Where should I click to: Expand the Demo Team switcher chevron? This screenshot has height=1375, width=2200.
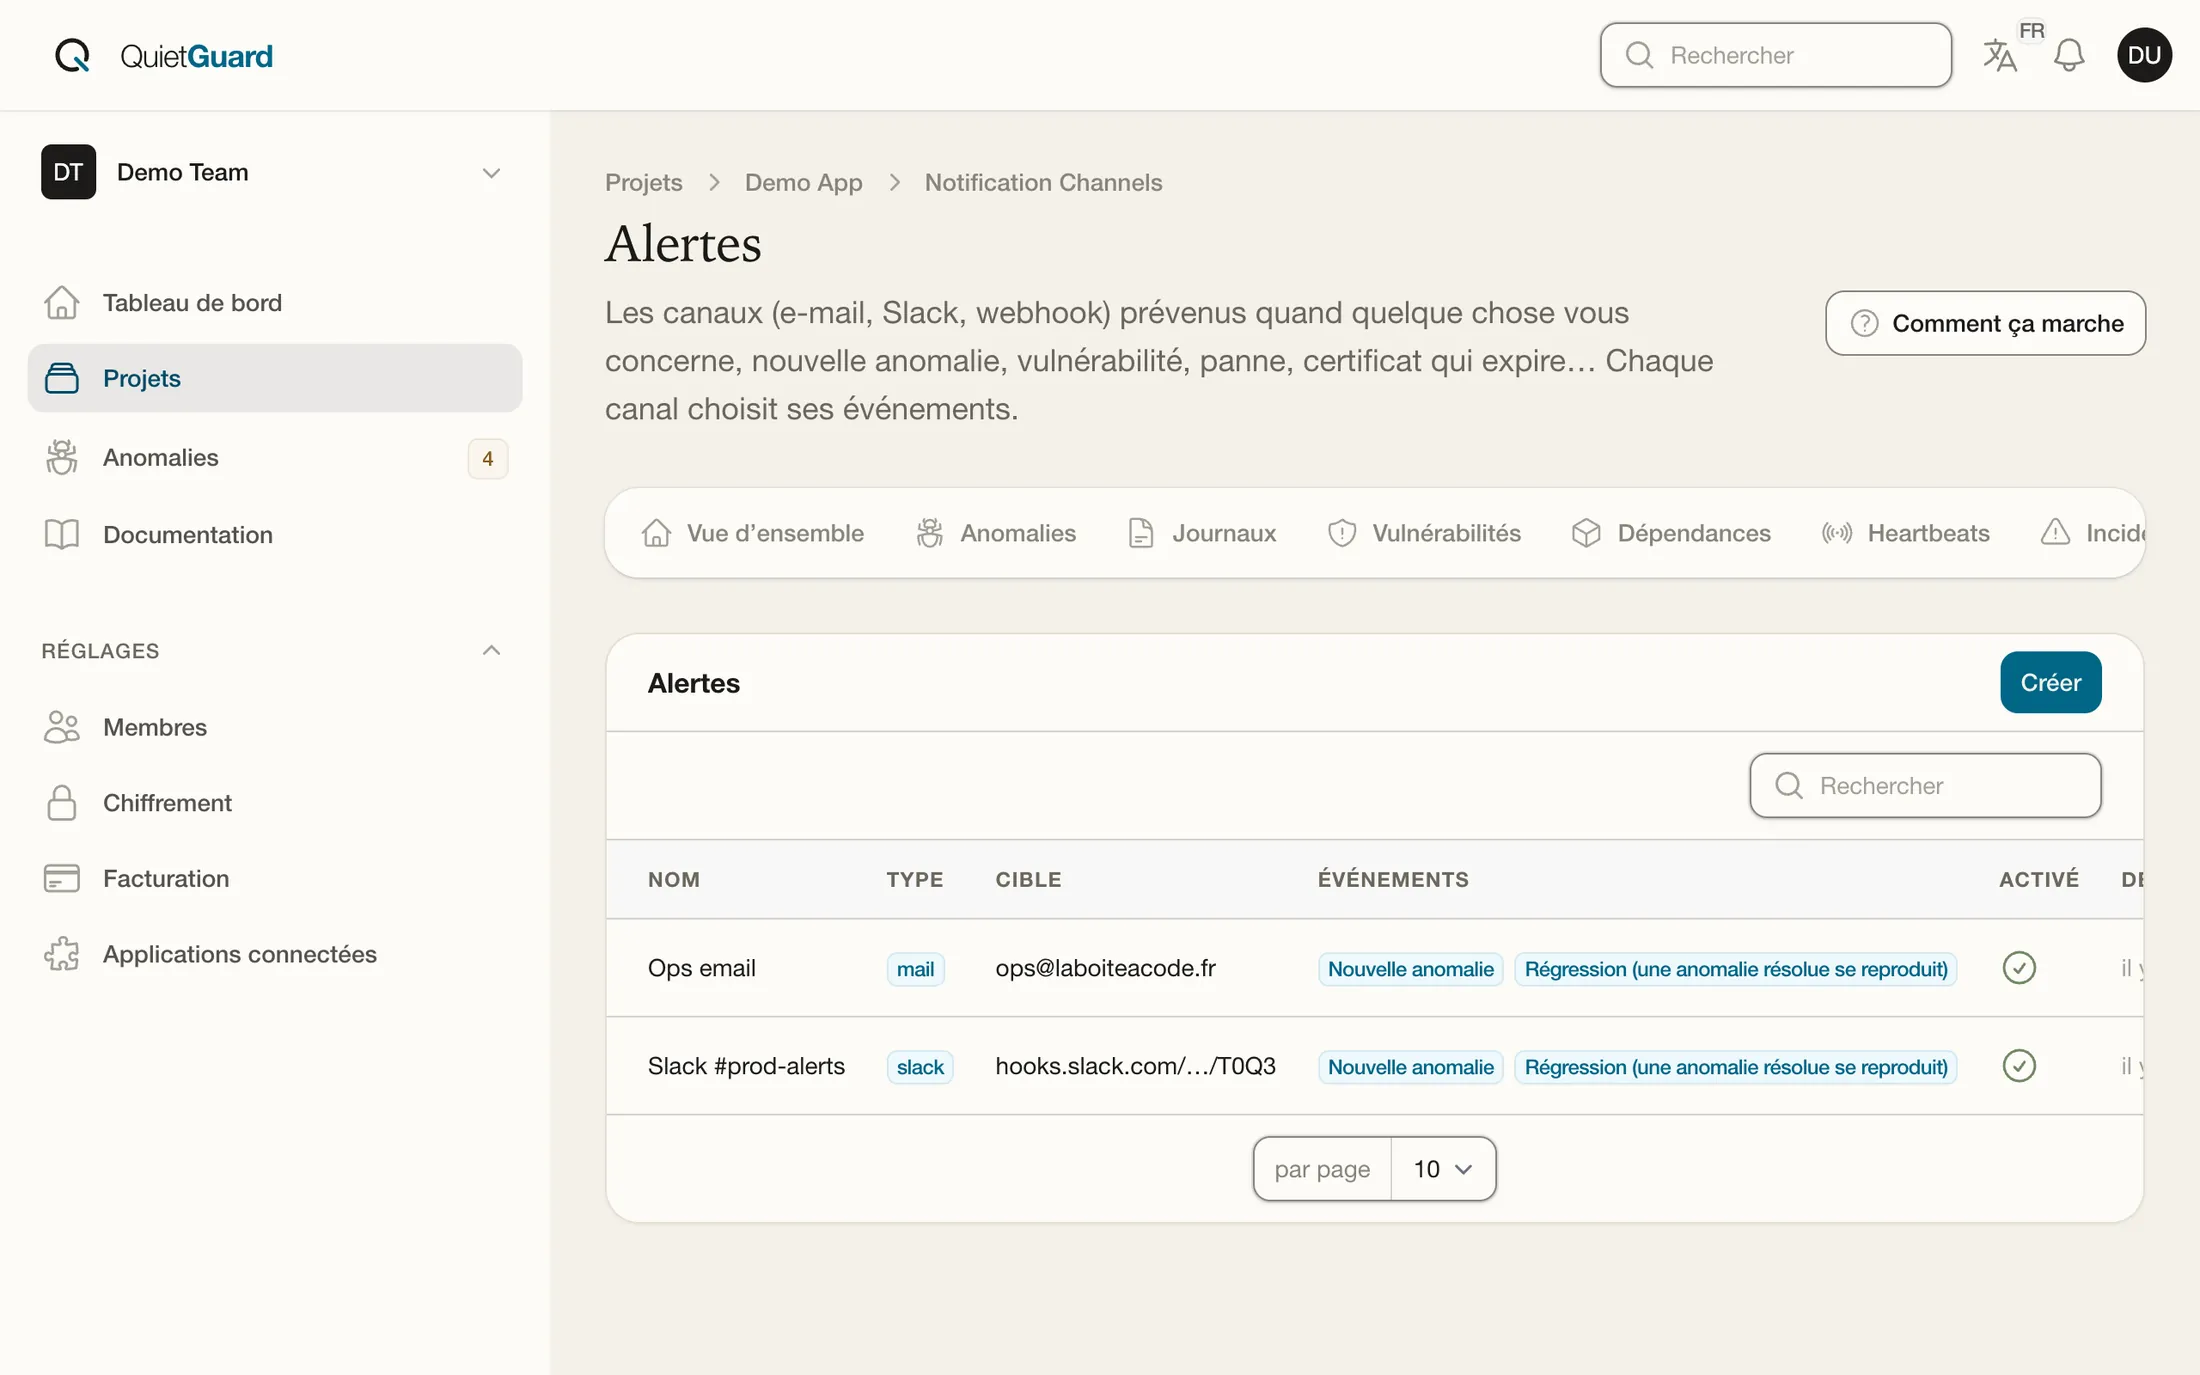pyautogui.click(x=491, y=173)
